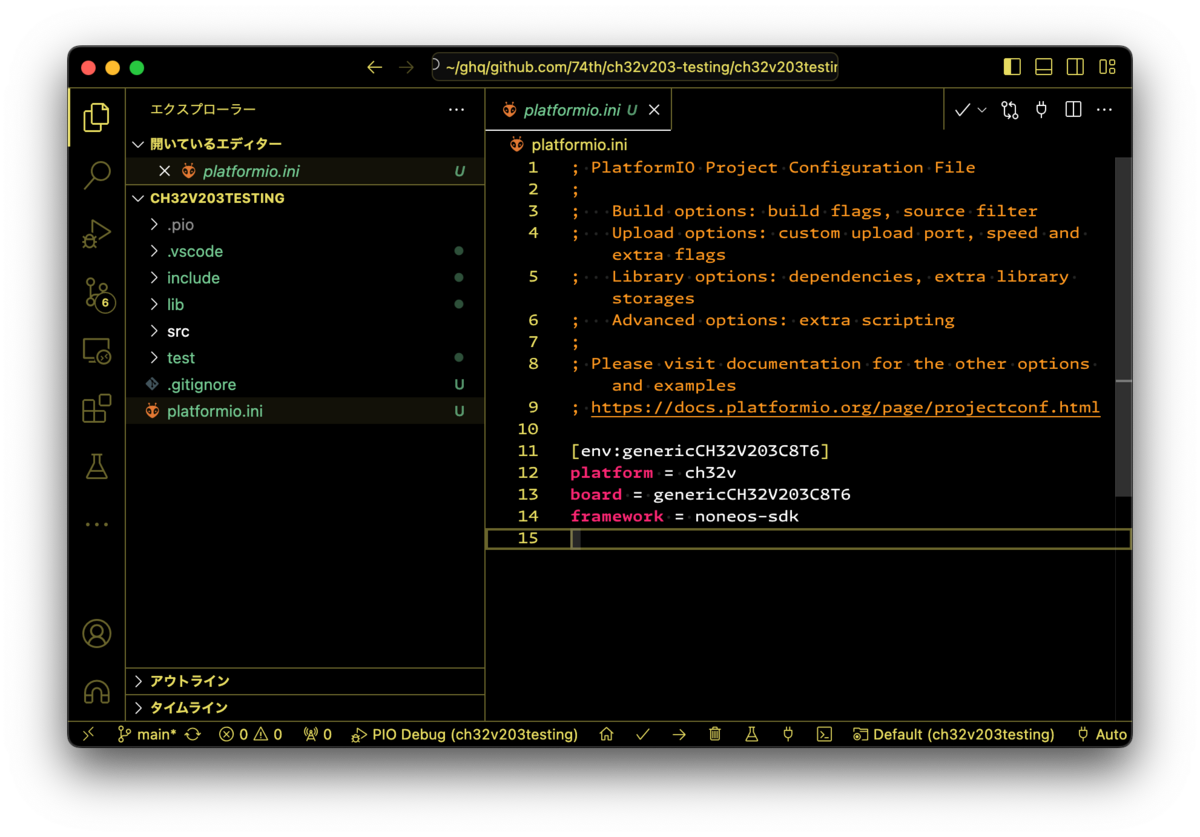This screenshot has width=1200, height=837.
Task: Close platformio.ini in open editors list
Action: [x=165, y=171]
